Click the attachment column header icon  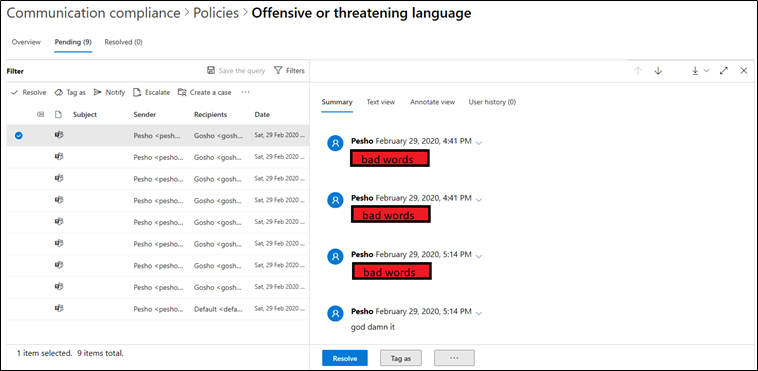click(x=41, y=115)
